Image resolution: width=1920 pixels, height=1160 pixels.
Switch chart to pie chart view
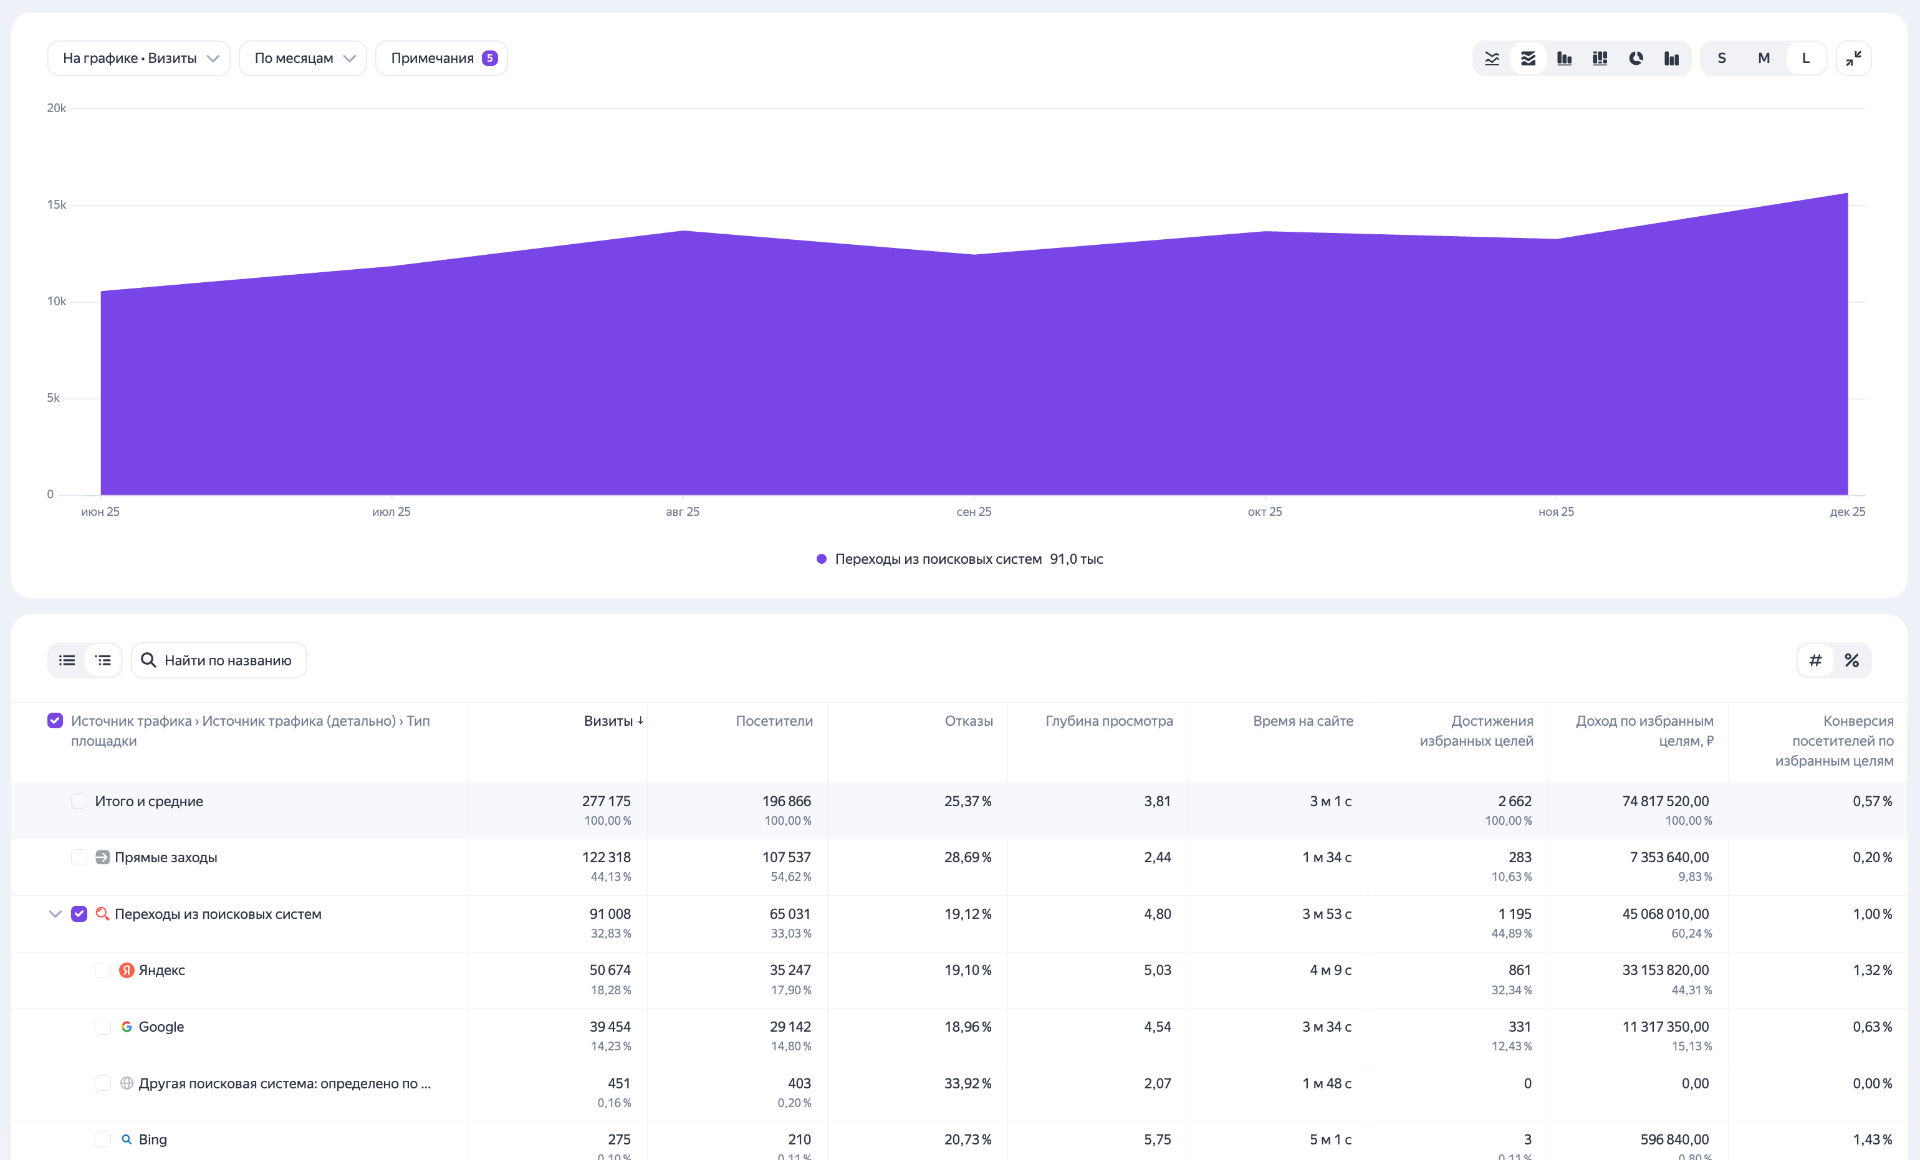coord(1636,58)
